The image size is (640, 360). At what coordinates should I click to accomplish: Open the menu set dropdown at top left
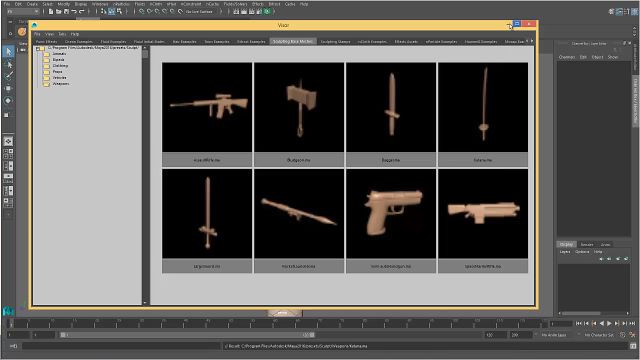22,11
